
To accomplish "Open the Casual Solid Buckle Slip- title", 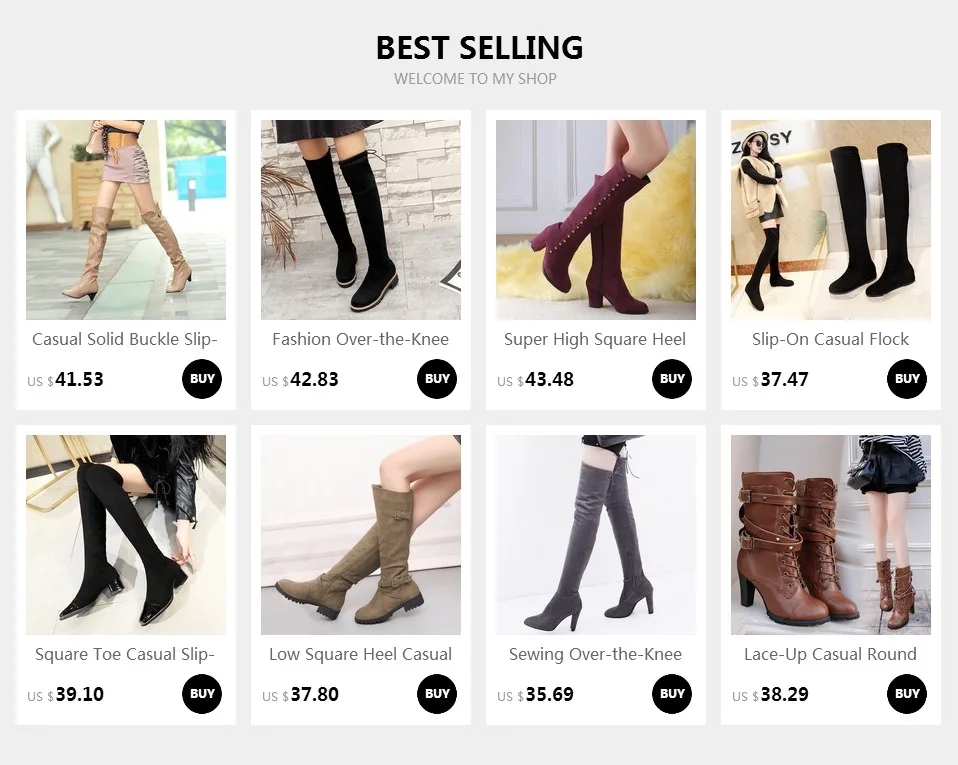I will tap(125, 339).
